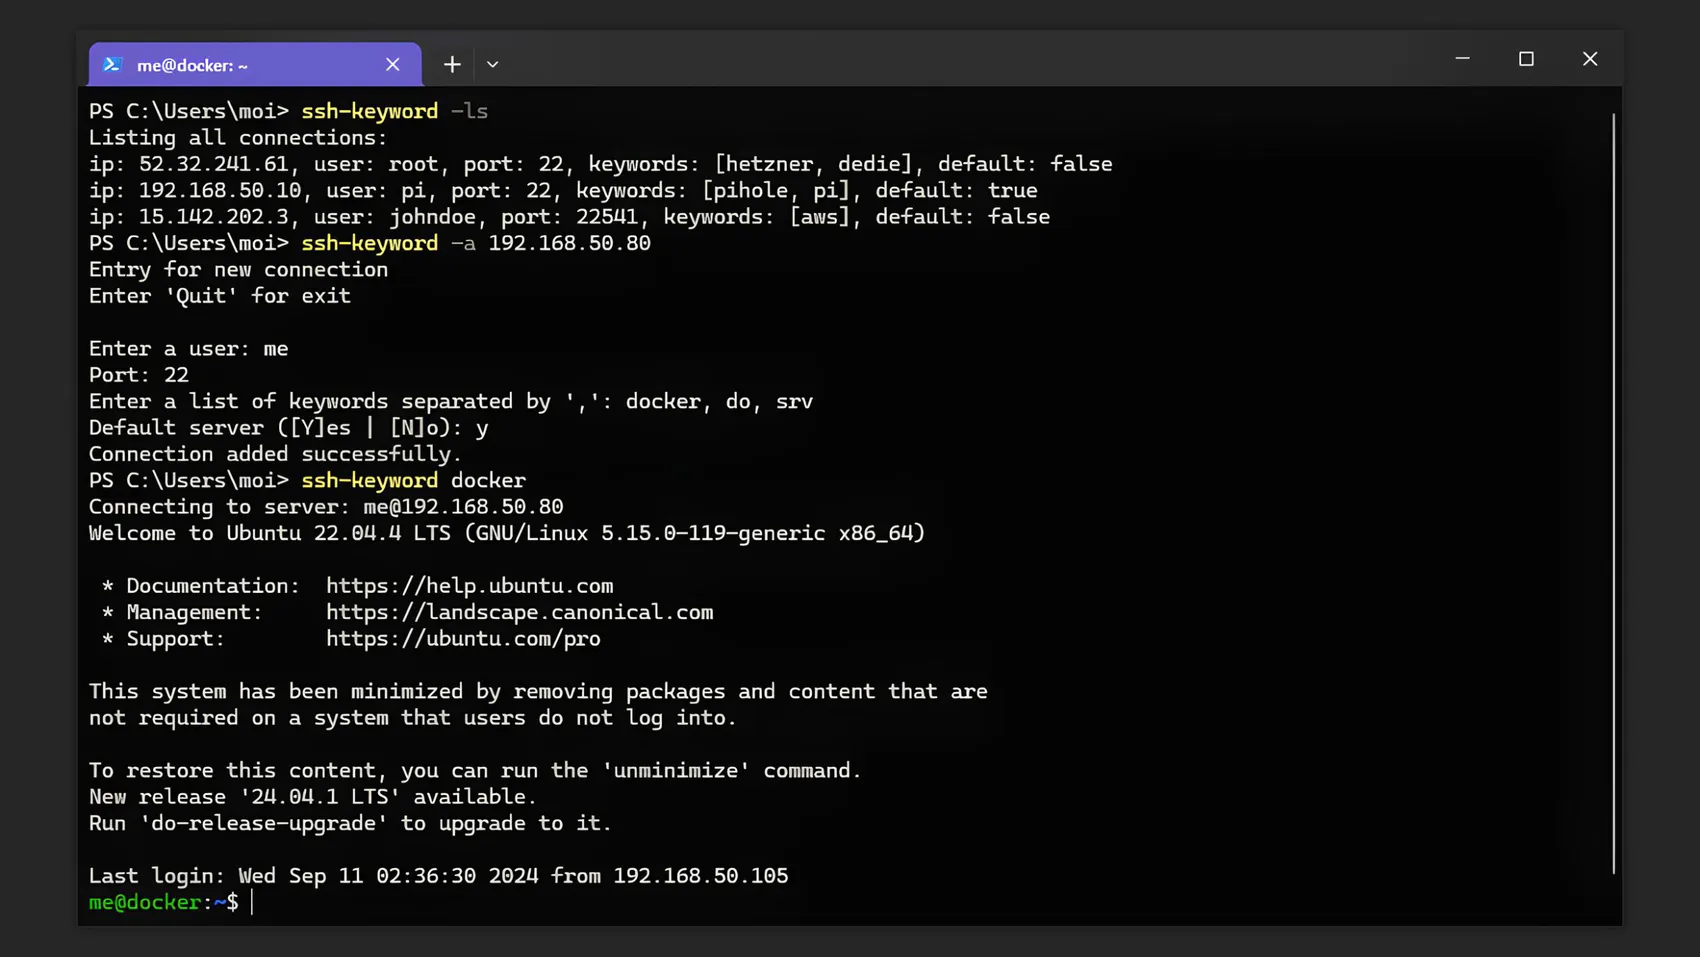Click the 'ssh-keyword docker' command line

413,481
